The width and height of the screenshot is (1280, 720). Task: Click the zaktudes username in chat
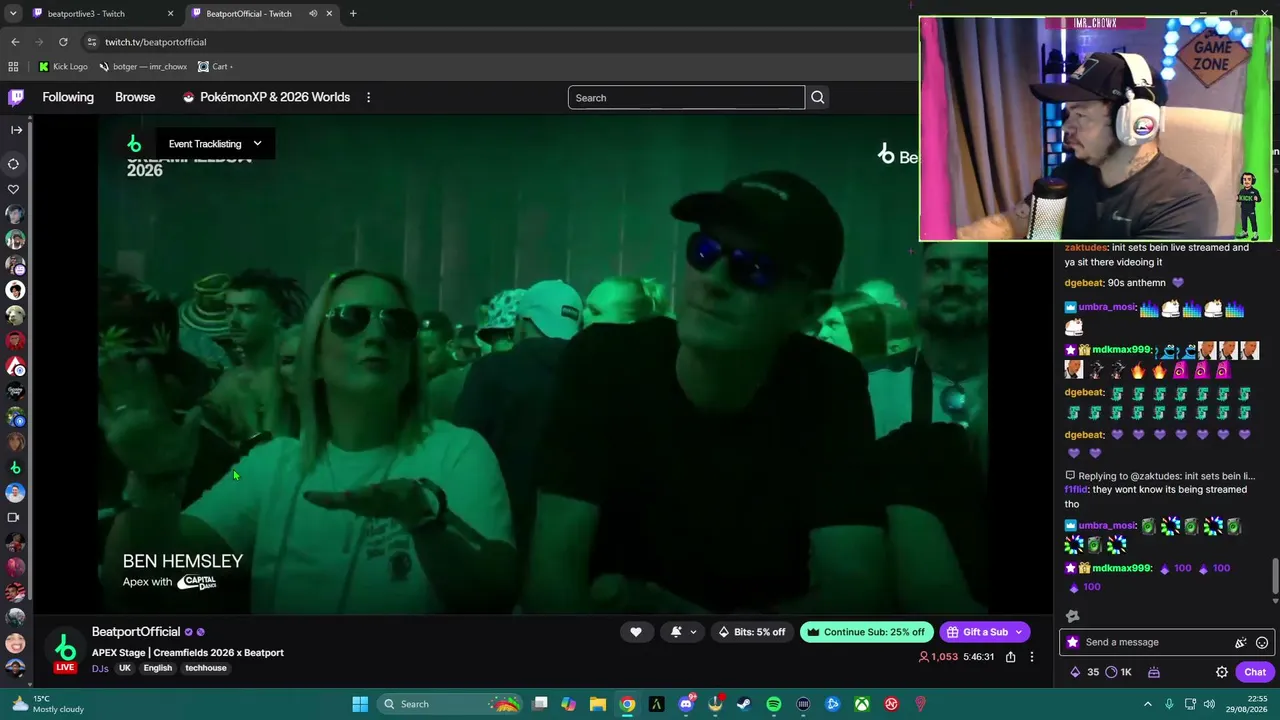pyautogui.click(x=1086, y=247)
